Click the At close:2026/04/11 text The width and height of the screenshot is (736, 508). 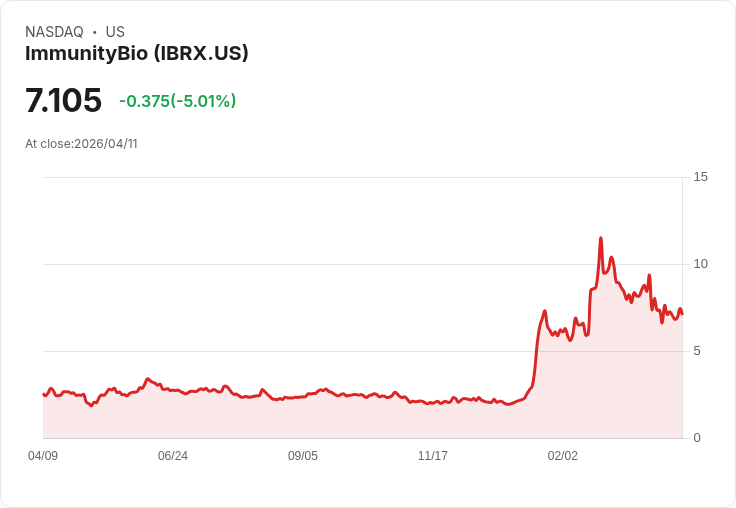81,144
